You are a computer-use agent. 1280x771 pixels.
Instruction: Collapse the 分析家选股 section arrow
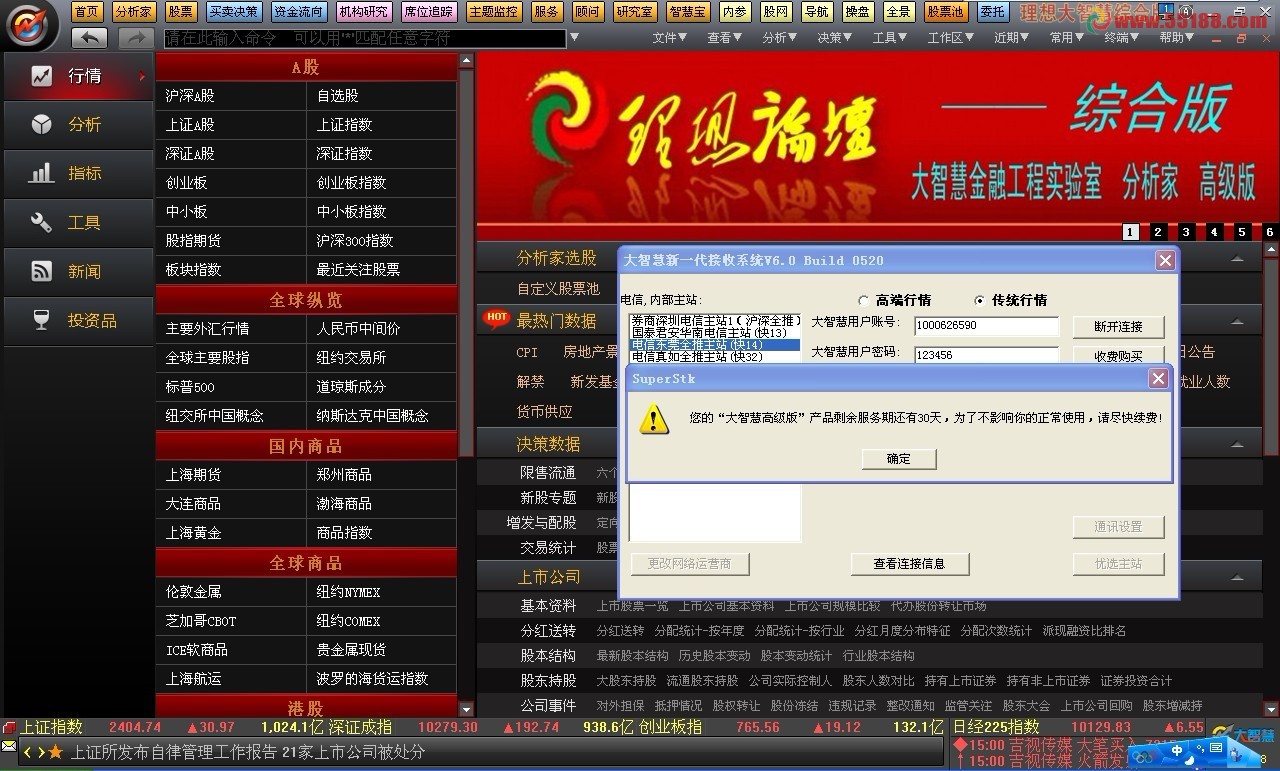point(1238,259)
